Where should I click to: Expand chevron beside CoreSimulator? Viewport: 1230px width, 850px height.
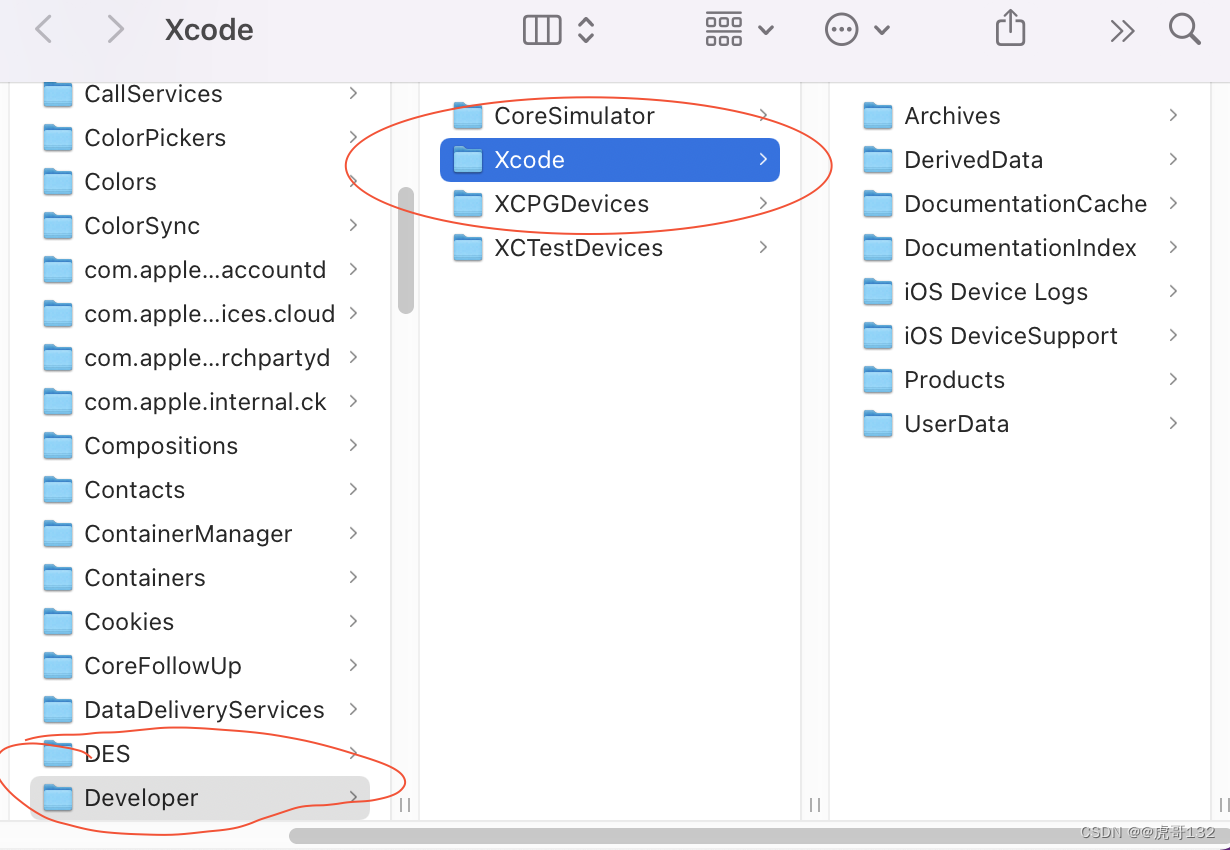point(763,115)
